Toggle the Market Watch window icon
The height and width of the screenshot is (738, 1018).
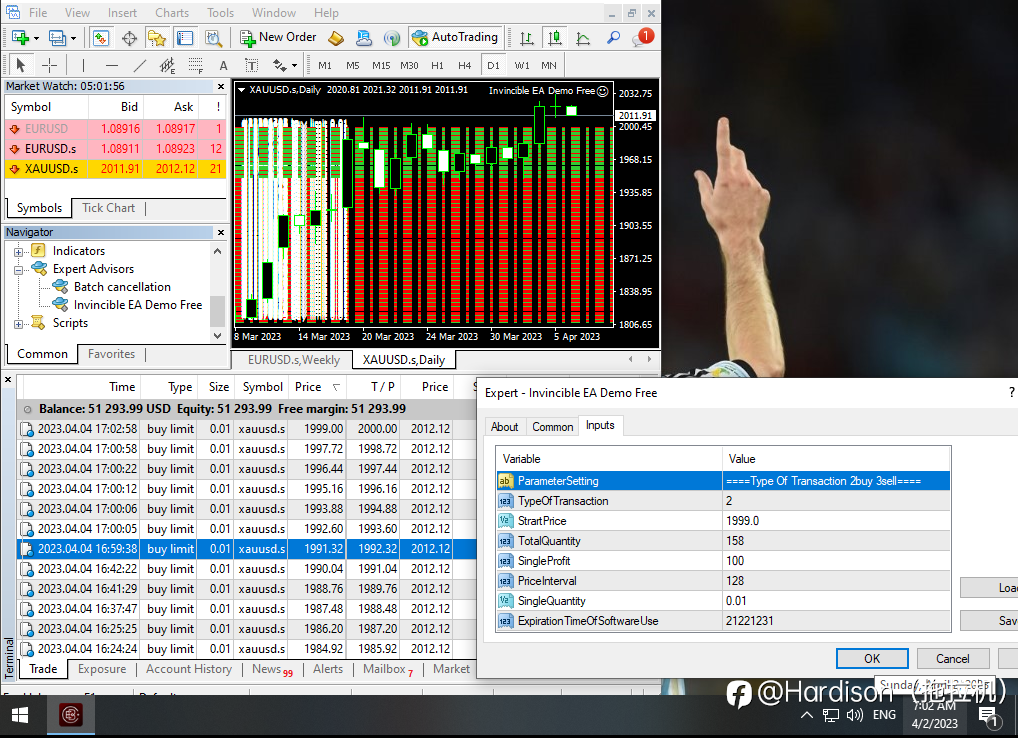point(101,38)
